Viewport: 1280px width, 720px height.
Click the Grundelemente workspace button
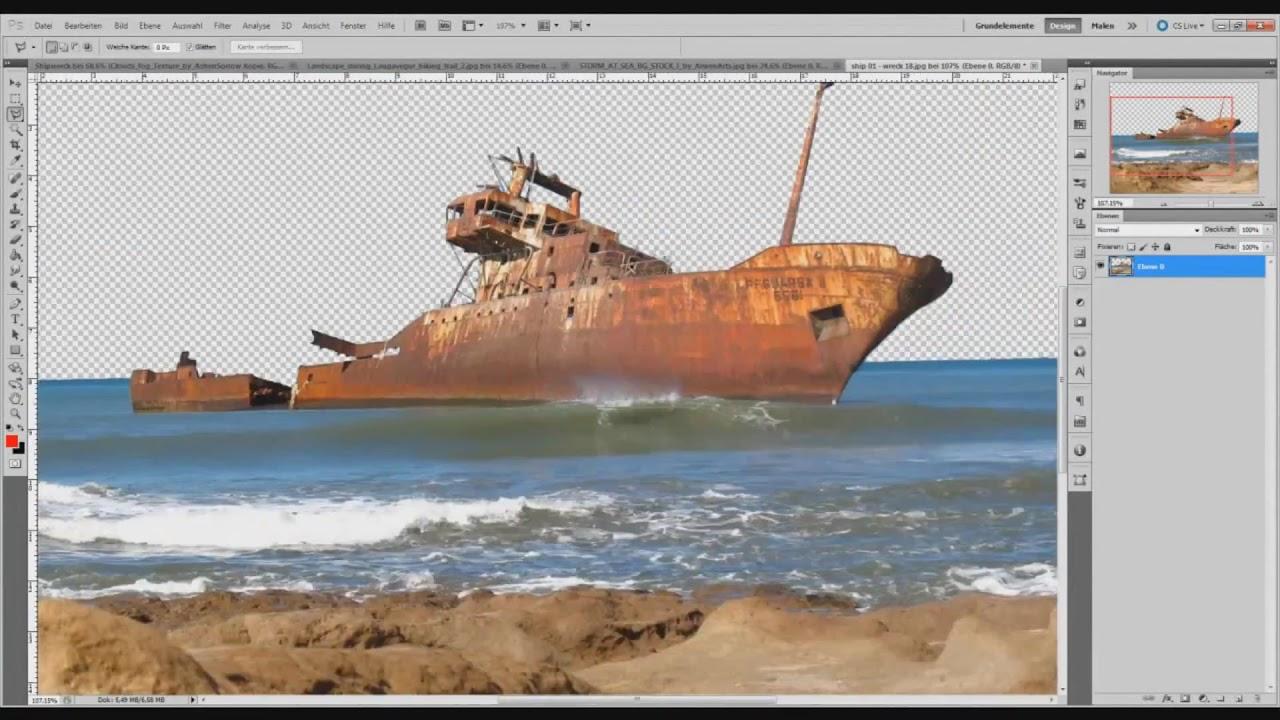point(1004,25)
